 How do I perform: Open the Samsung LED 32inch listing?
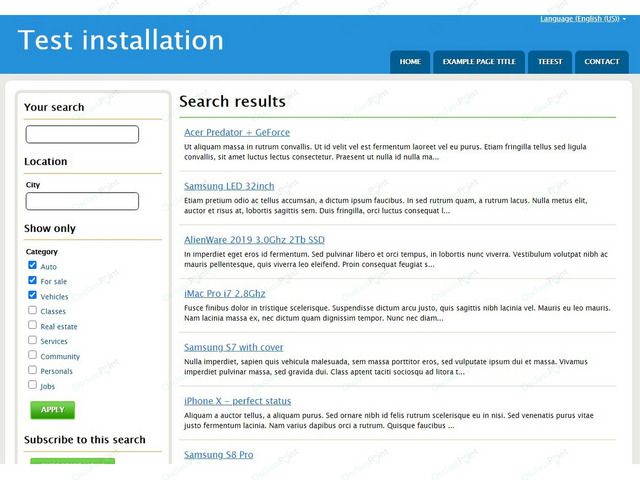point(229,186)
